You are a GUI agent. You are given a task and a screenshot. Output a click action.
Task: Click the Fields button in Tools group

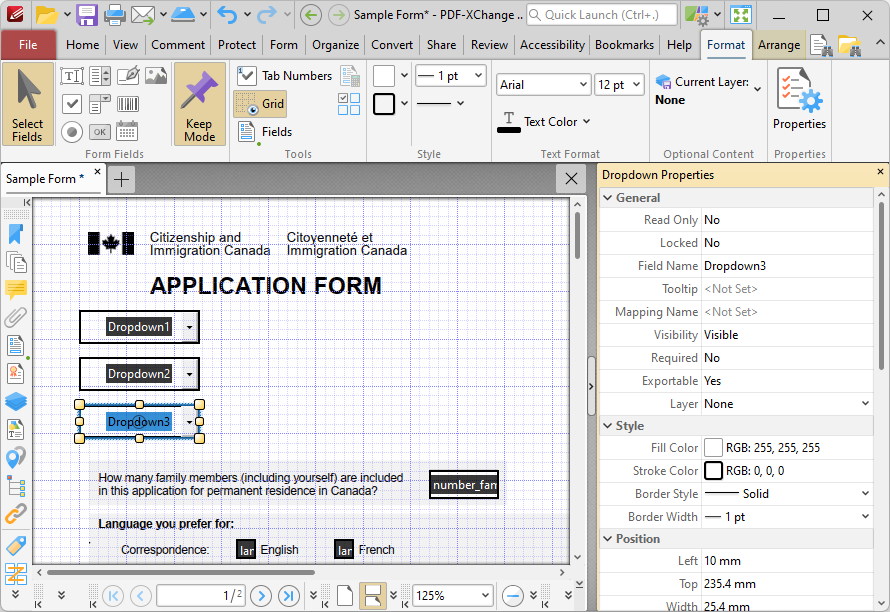click(x=265, y=132)
